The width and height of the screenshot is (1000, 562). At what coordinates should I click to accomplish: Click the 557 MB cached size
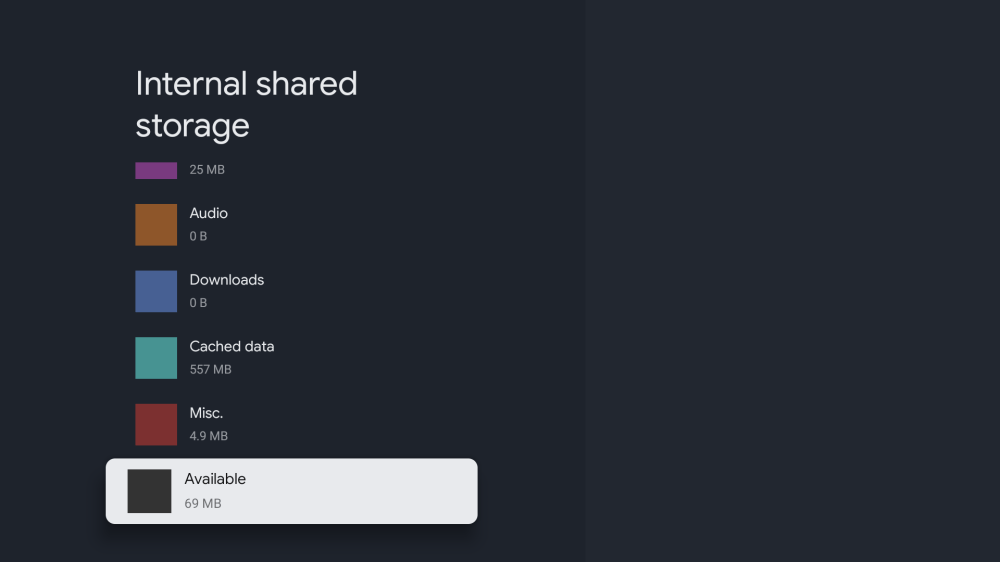(210, 369)
